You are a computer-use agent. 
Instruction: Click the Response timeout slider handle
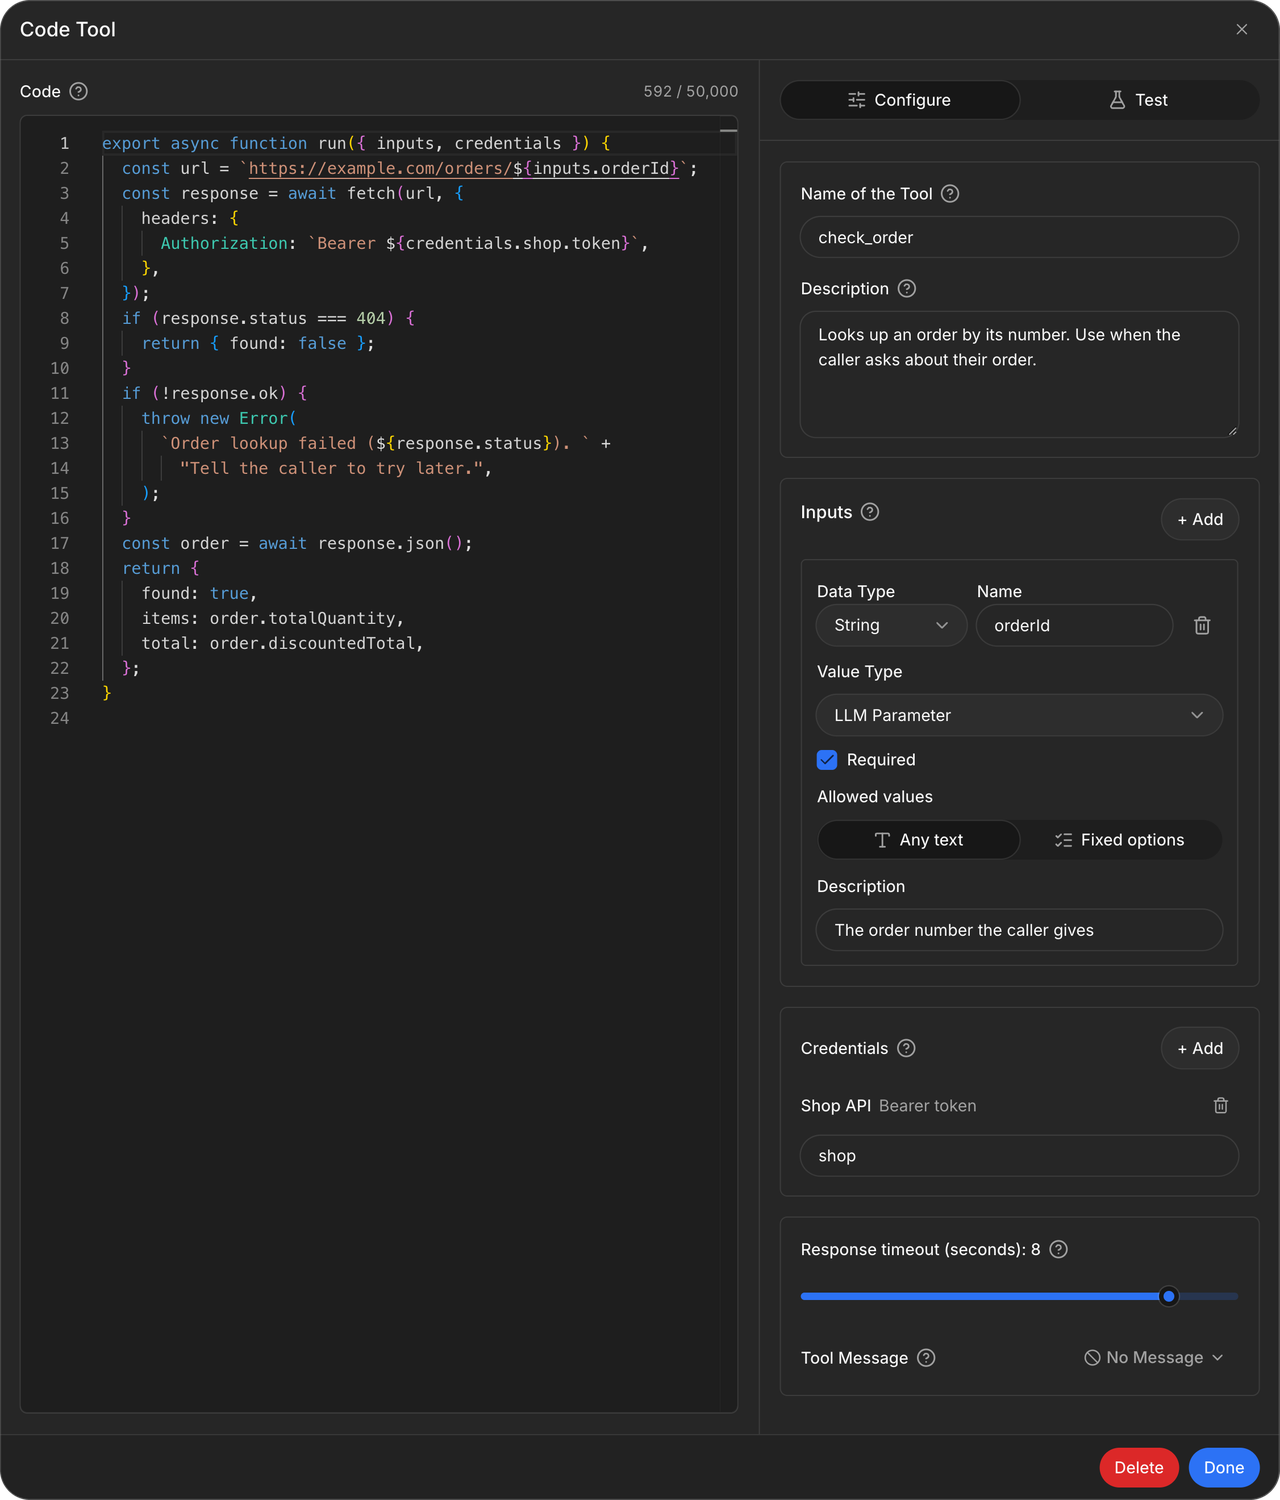click(1169, 1296)
